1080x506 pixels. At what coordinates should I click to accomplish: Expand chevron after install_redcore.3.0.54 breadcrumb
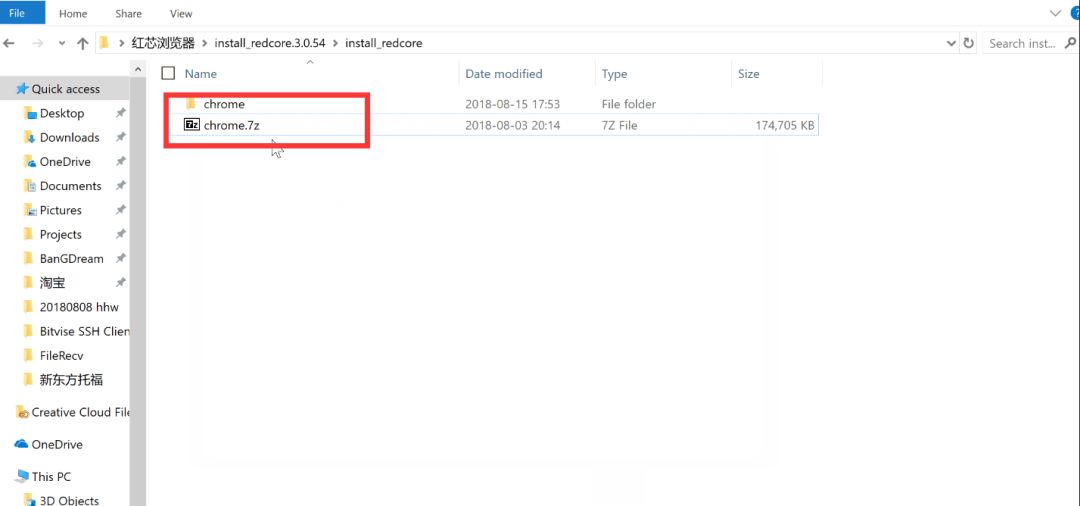pos(335,43)
